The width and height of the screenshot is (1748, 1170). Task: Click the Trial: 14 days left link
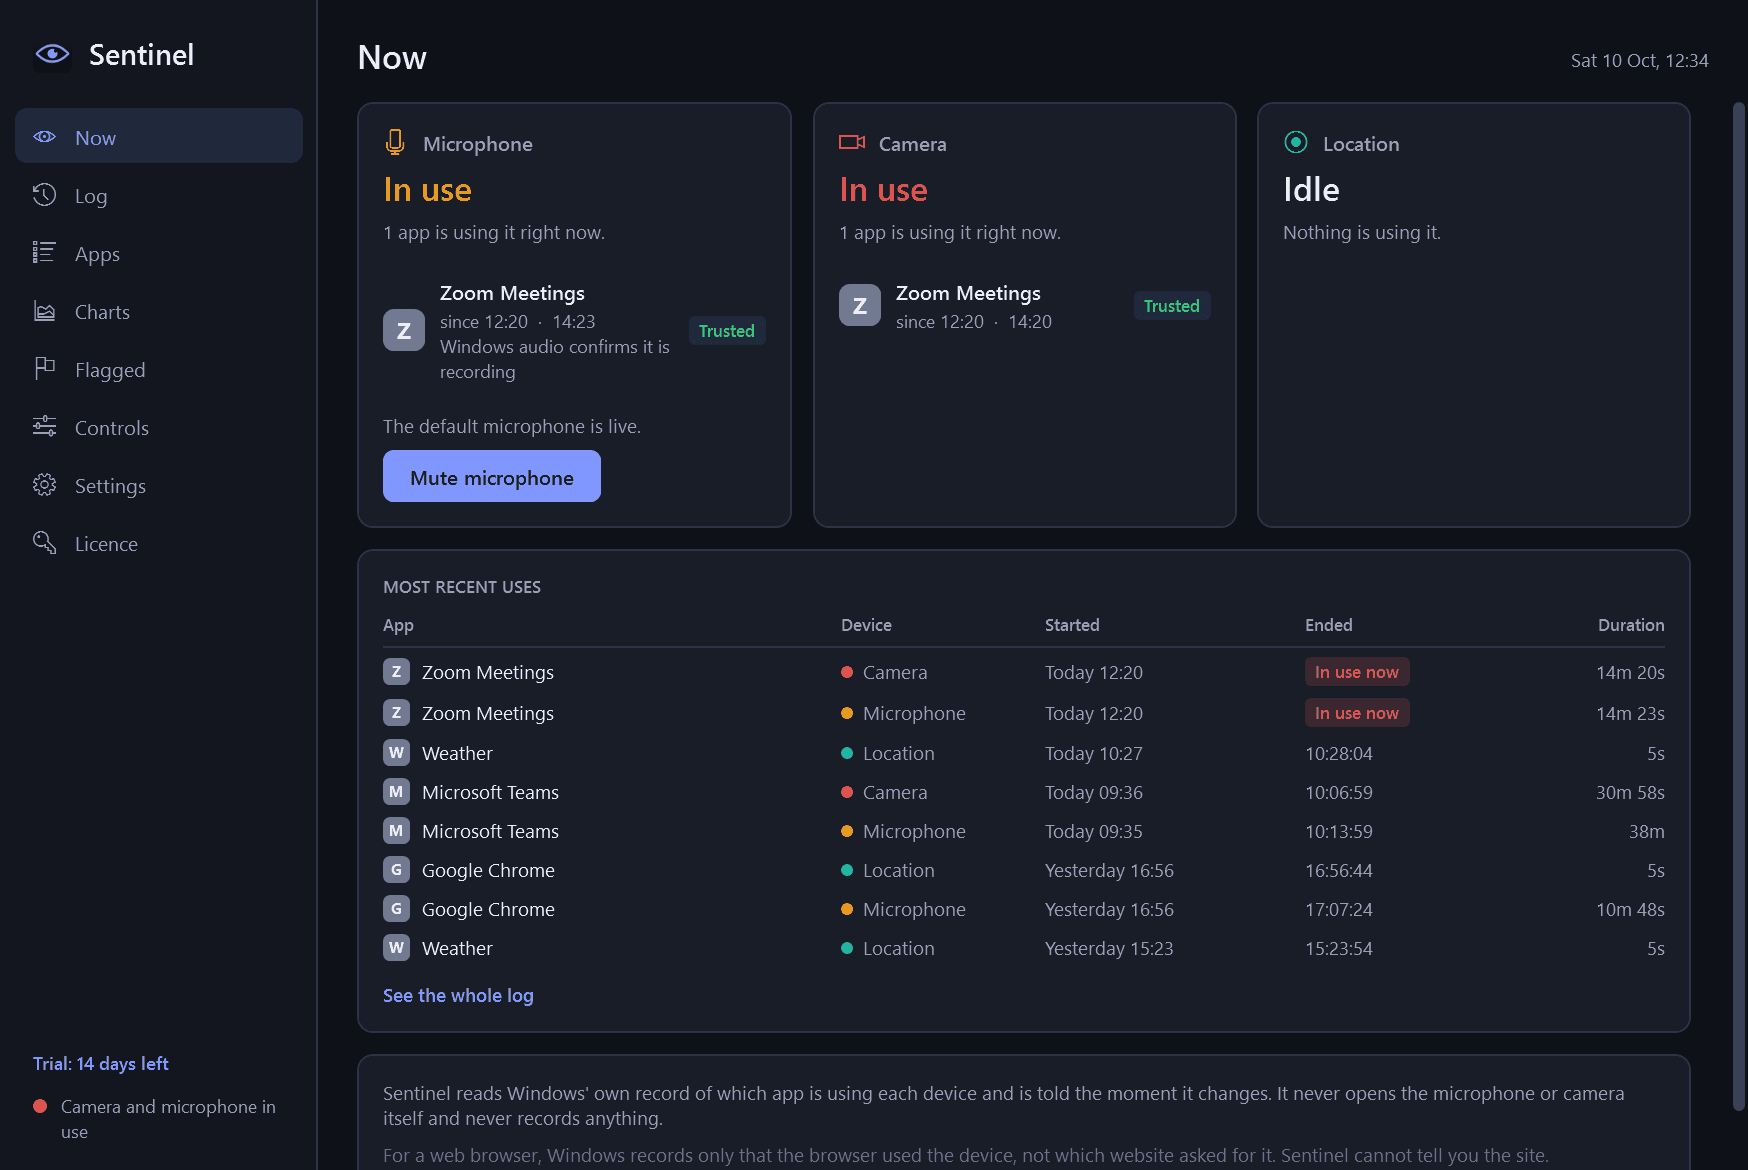(x=101, y=1063)
